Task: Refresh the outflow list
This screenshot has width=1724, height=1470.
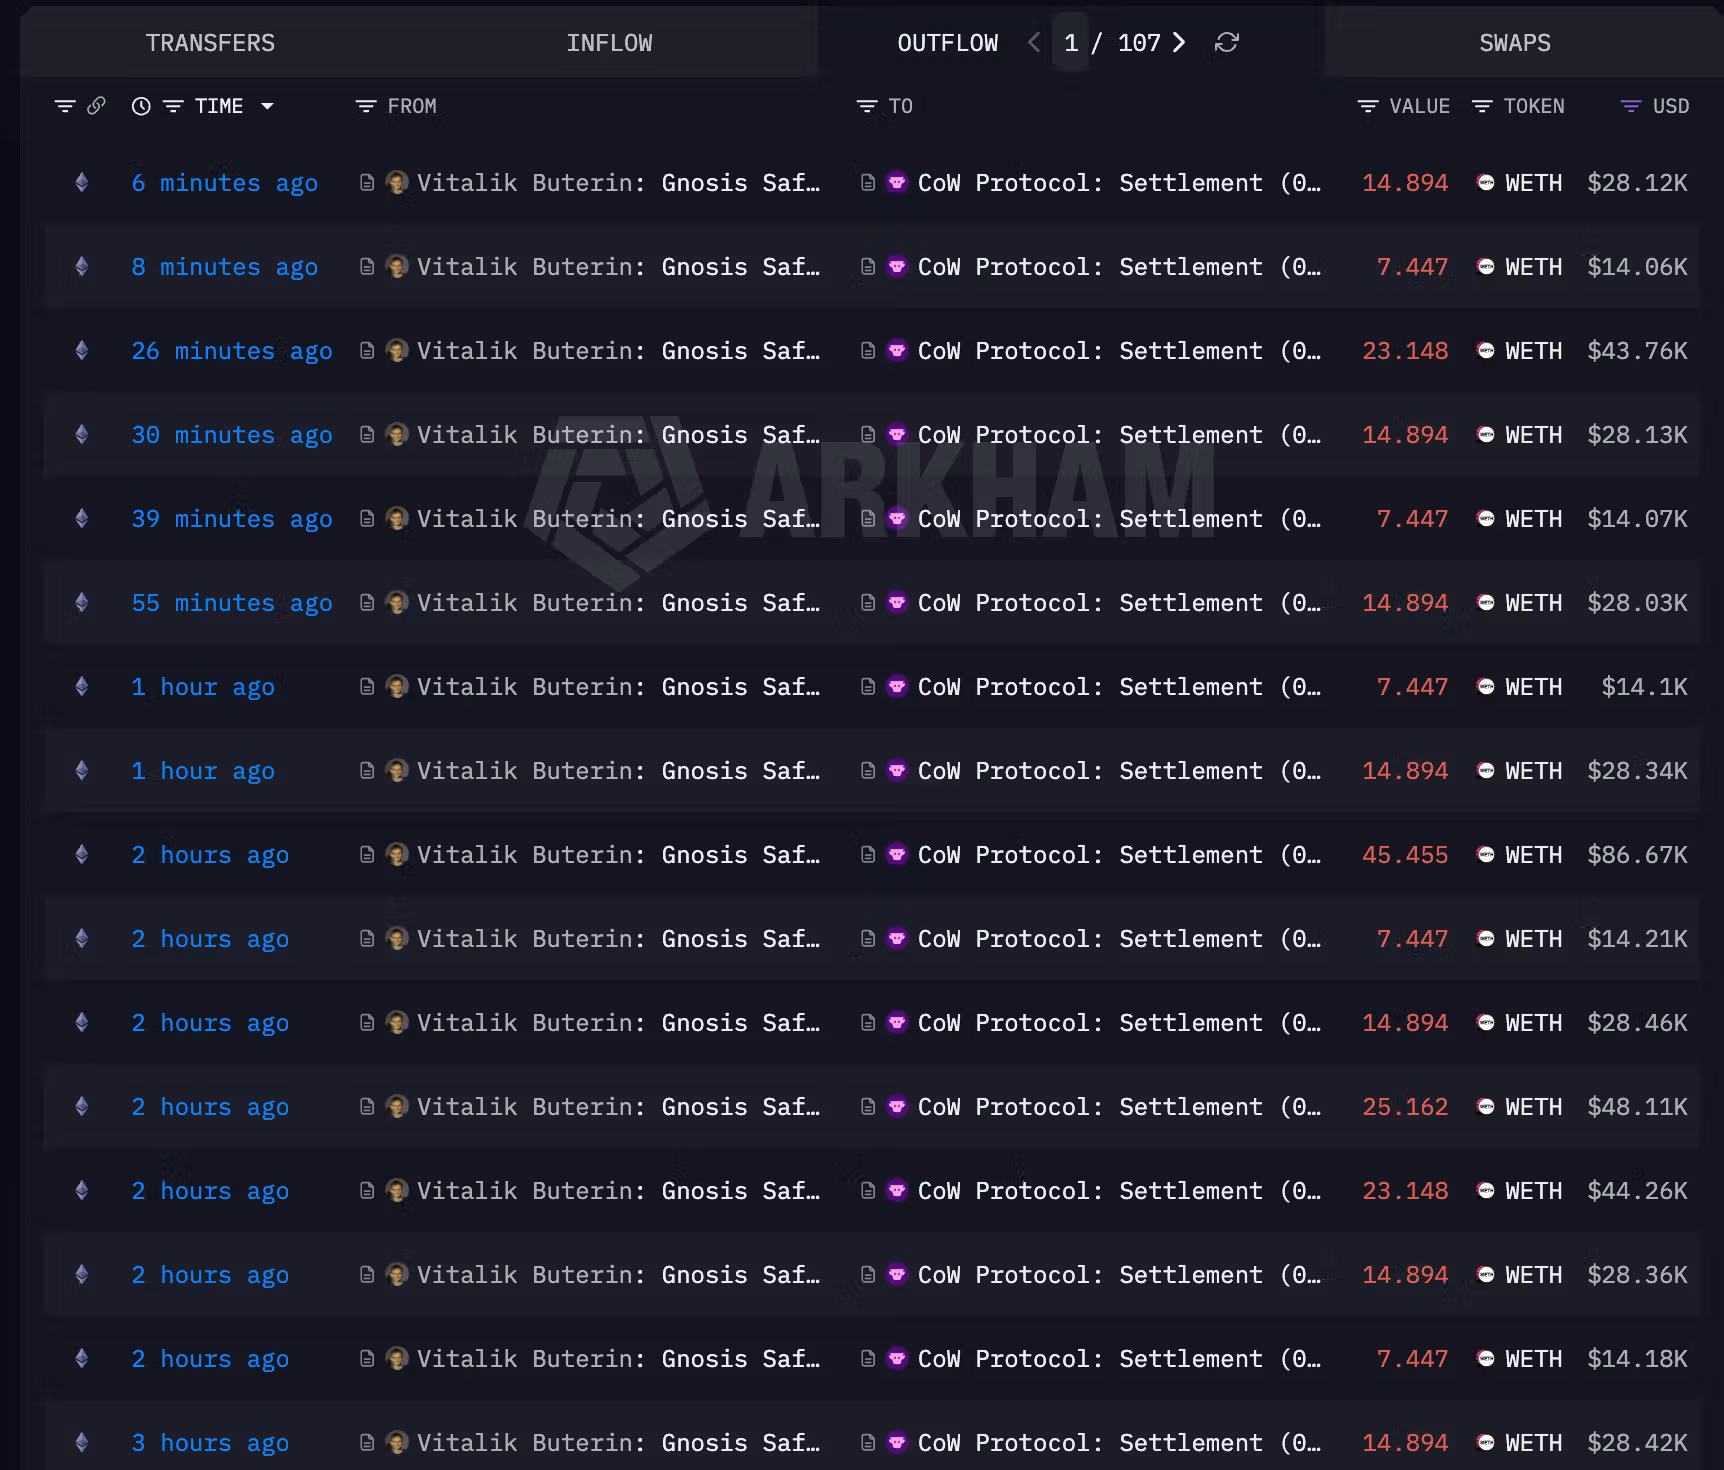Action: [1227, 42]
